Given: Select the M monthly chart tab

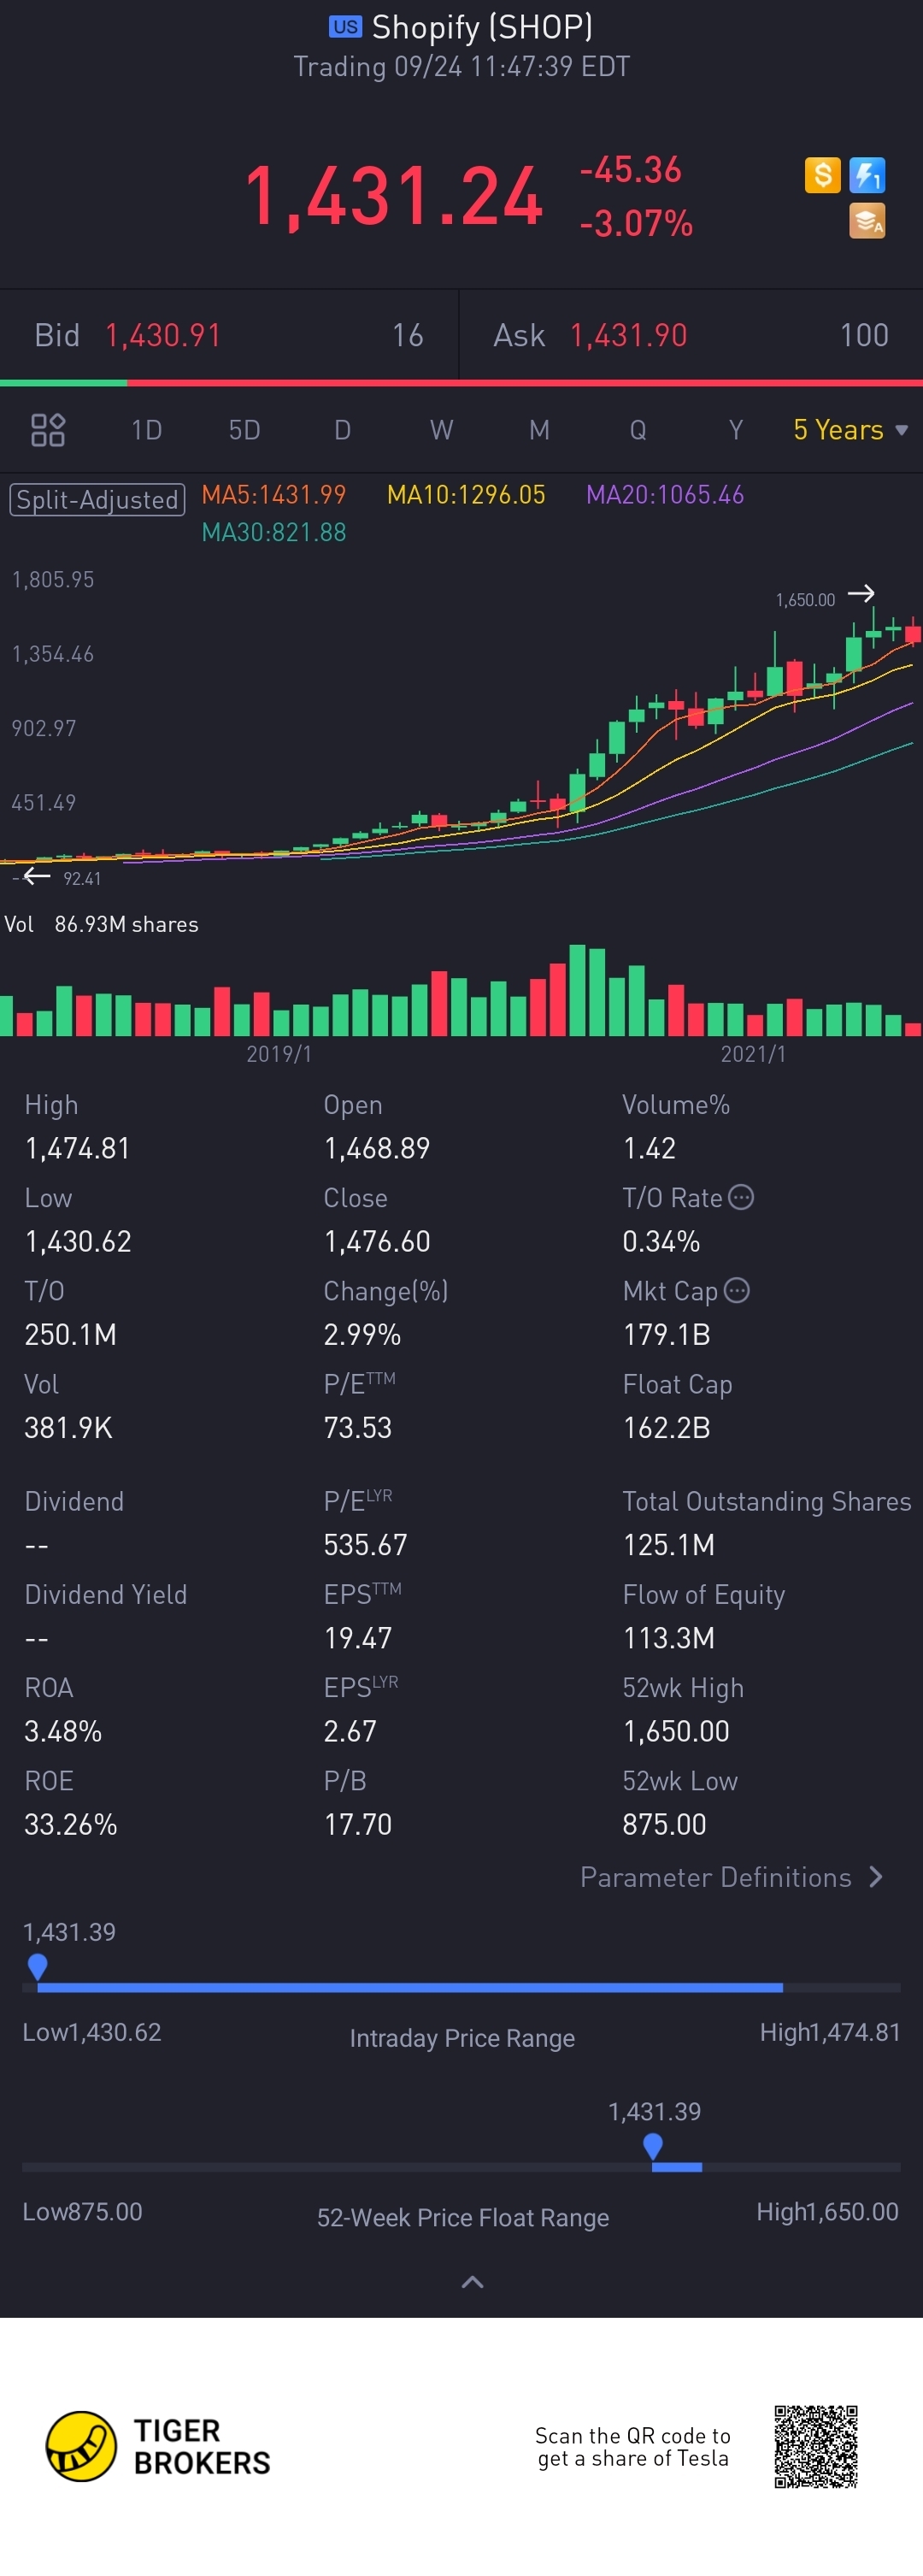Looking at the screenshot, I should pyautogui.click(x=539, y=430).
